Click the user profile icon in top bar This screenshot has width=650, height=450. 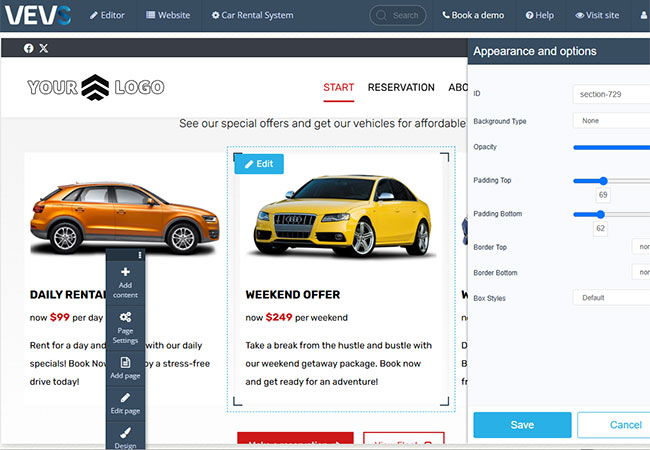point(644,15)
